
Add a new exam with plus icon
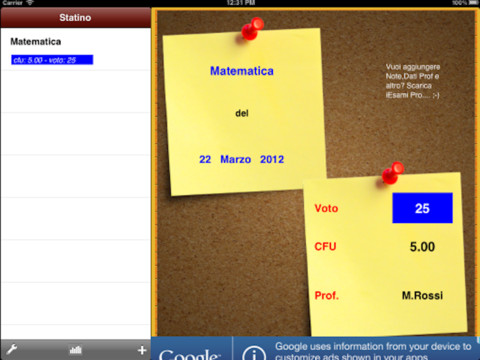point(142,350)
